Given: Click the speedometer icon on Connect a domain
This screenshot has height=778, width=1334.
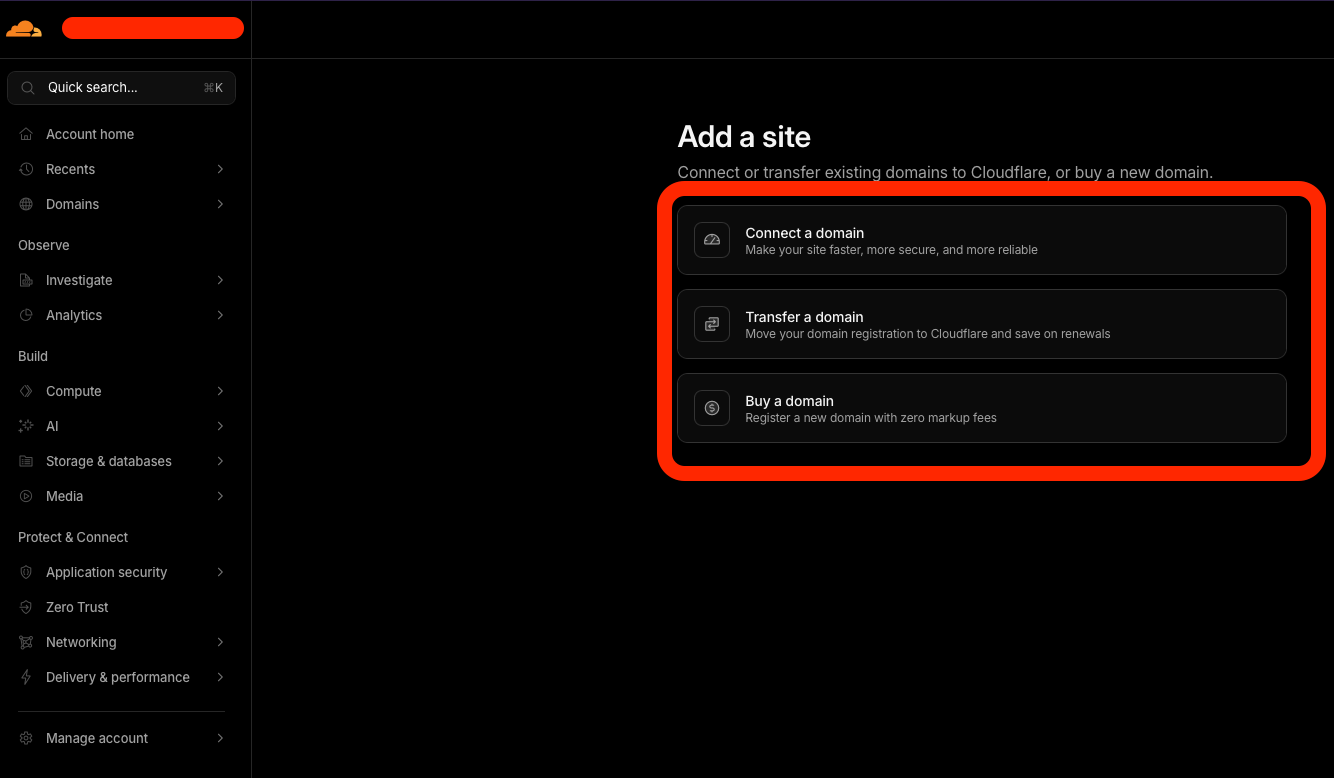Looking at the screenshot, I should [x=712, y=240].
